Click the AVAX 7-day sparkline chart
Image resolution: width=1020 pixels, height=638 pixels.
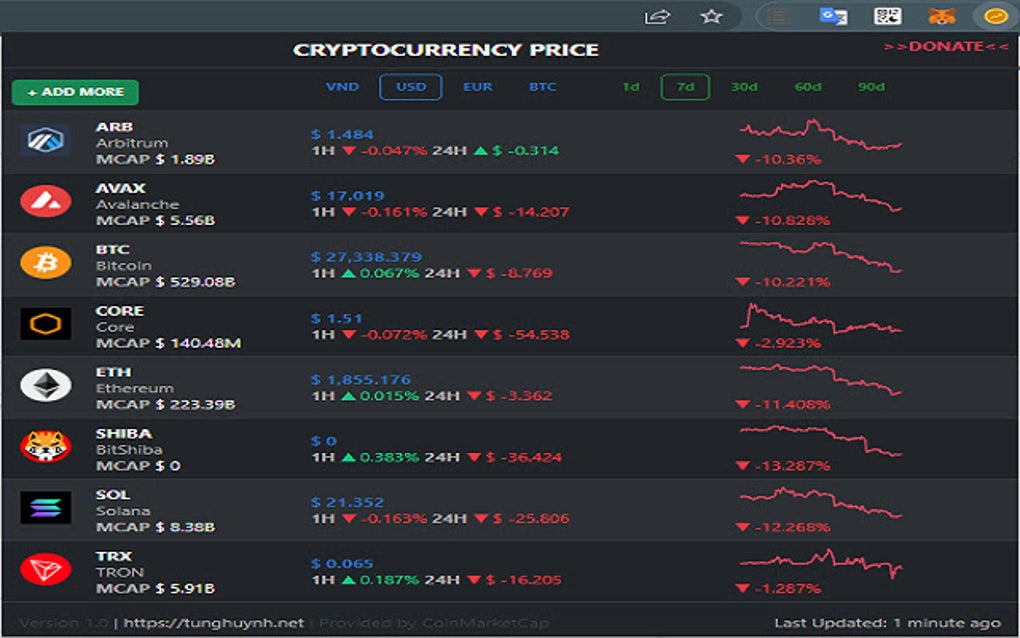(x=821, y=196)
